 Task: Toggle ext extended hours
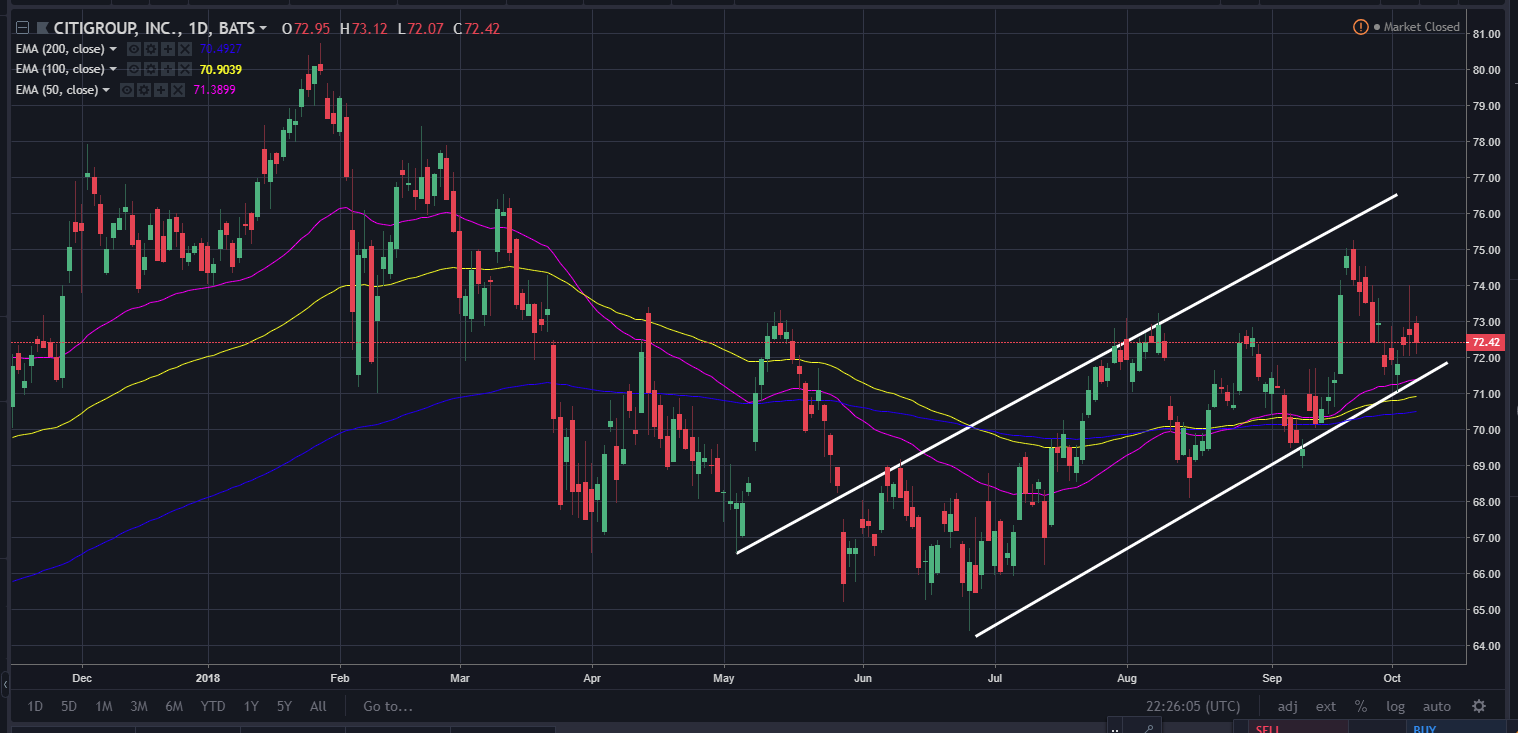point(1325,706)
